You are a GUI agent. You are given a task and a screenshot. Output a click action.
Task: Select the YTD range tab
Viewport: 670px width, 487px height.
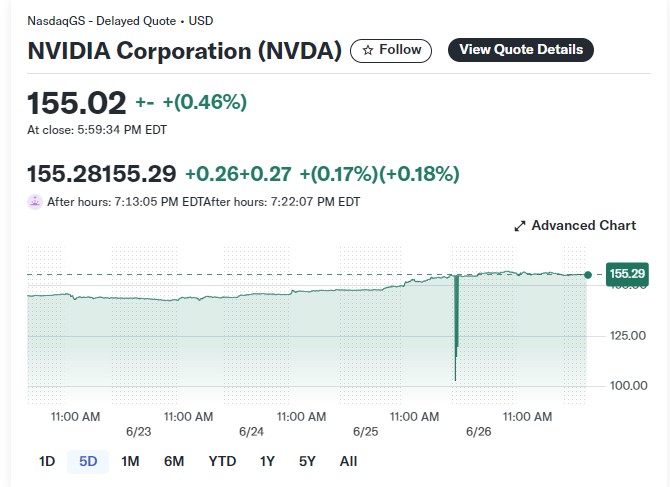[222, 461]
